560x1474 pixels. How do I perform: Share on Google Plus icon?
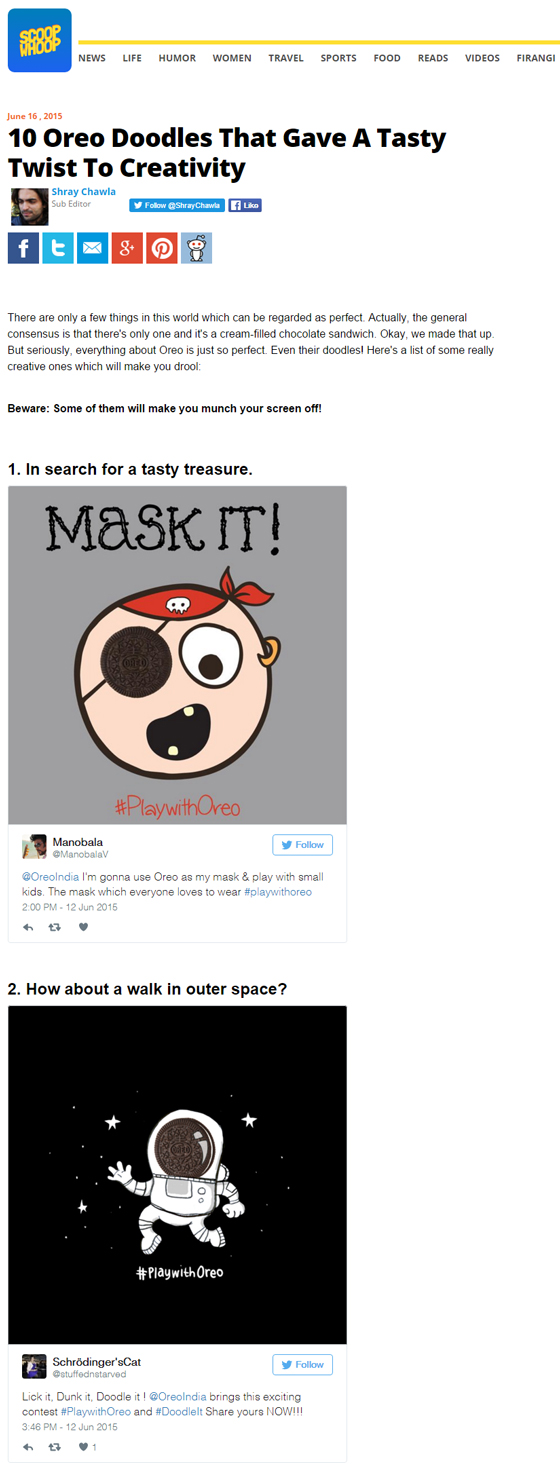127,248
